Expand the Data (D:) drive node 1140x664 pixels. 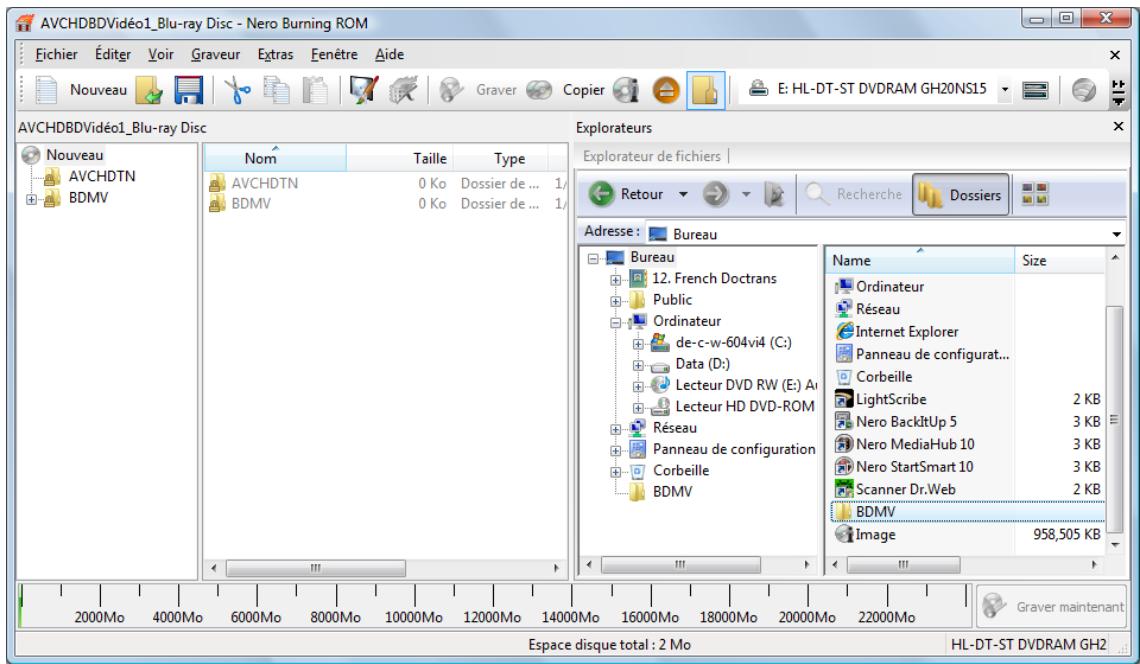(x=638, y=364)
